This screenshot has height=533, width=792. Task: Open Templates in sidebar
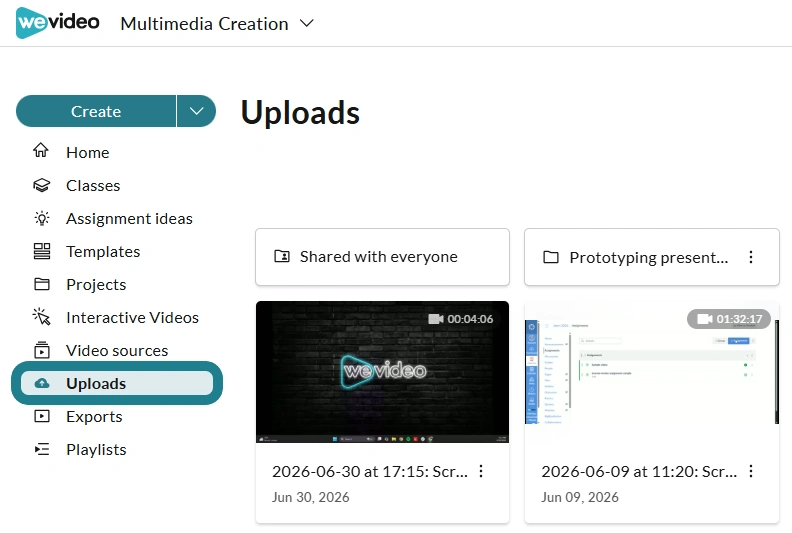pyautogui.click(x=103, y=252)
